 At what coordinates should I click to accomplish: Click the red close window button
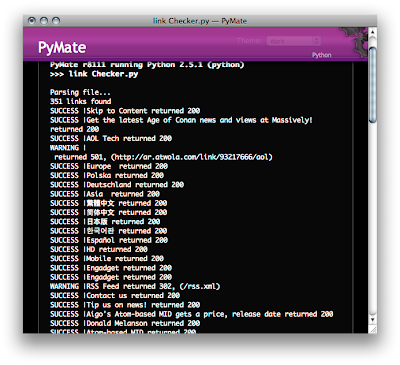[32, 21]
